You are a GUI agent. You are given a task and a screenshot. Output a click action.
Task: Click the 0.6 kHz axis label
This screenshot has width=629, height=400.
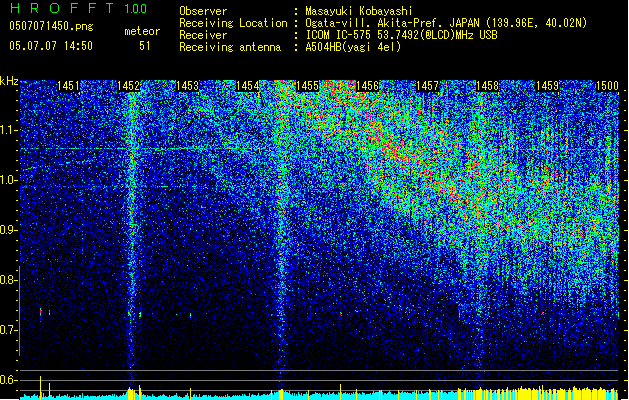point(9,380)
